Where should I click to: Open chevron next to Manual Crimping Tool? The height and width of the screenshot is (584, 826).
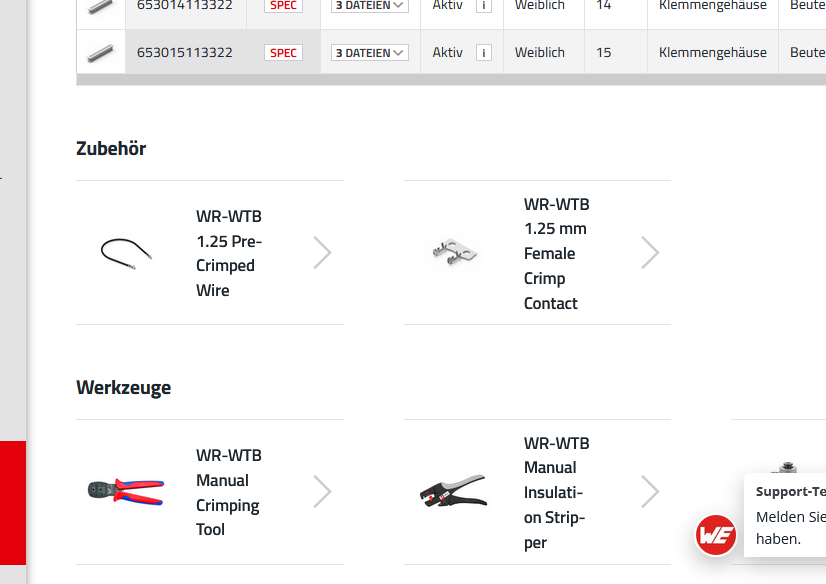tap(322, 492)
